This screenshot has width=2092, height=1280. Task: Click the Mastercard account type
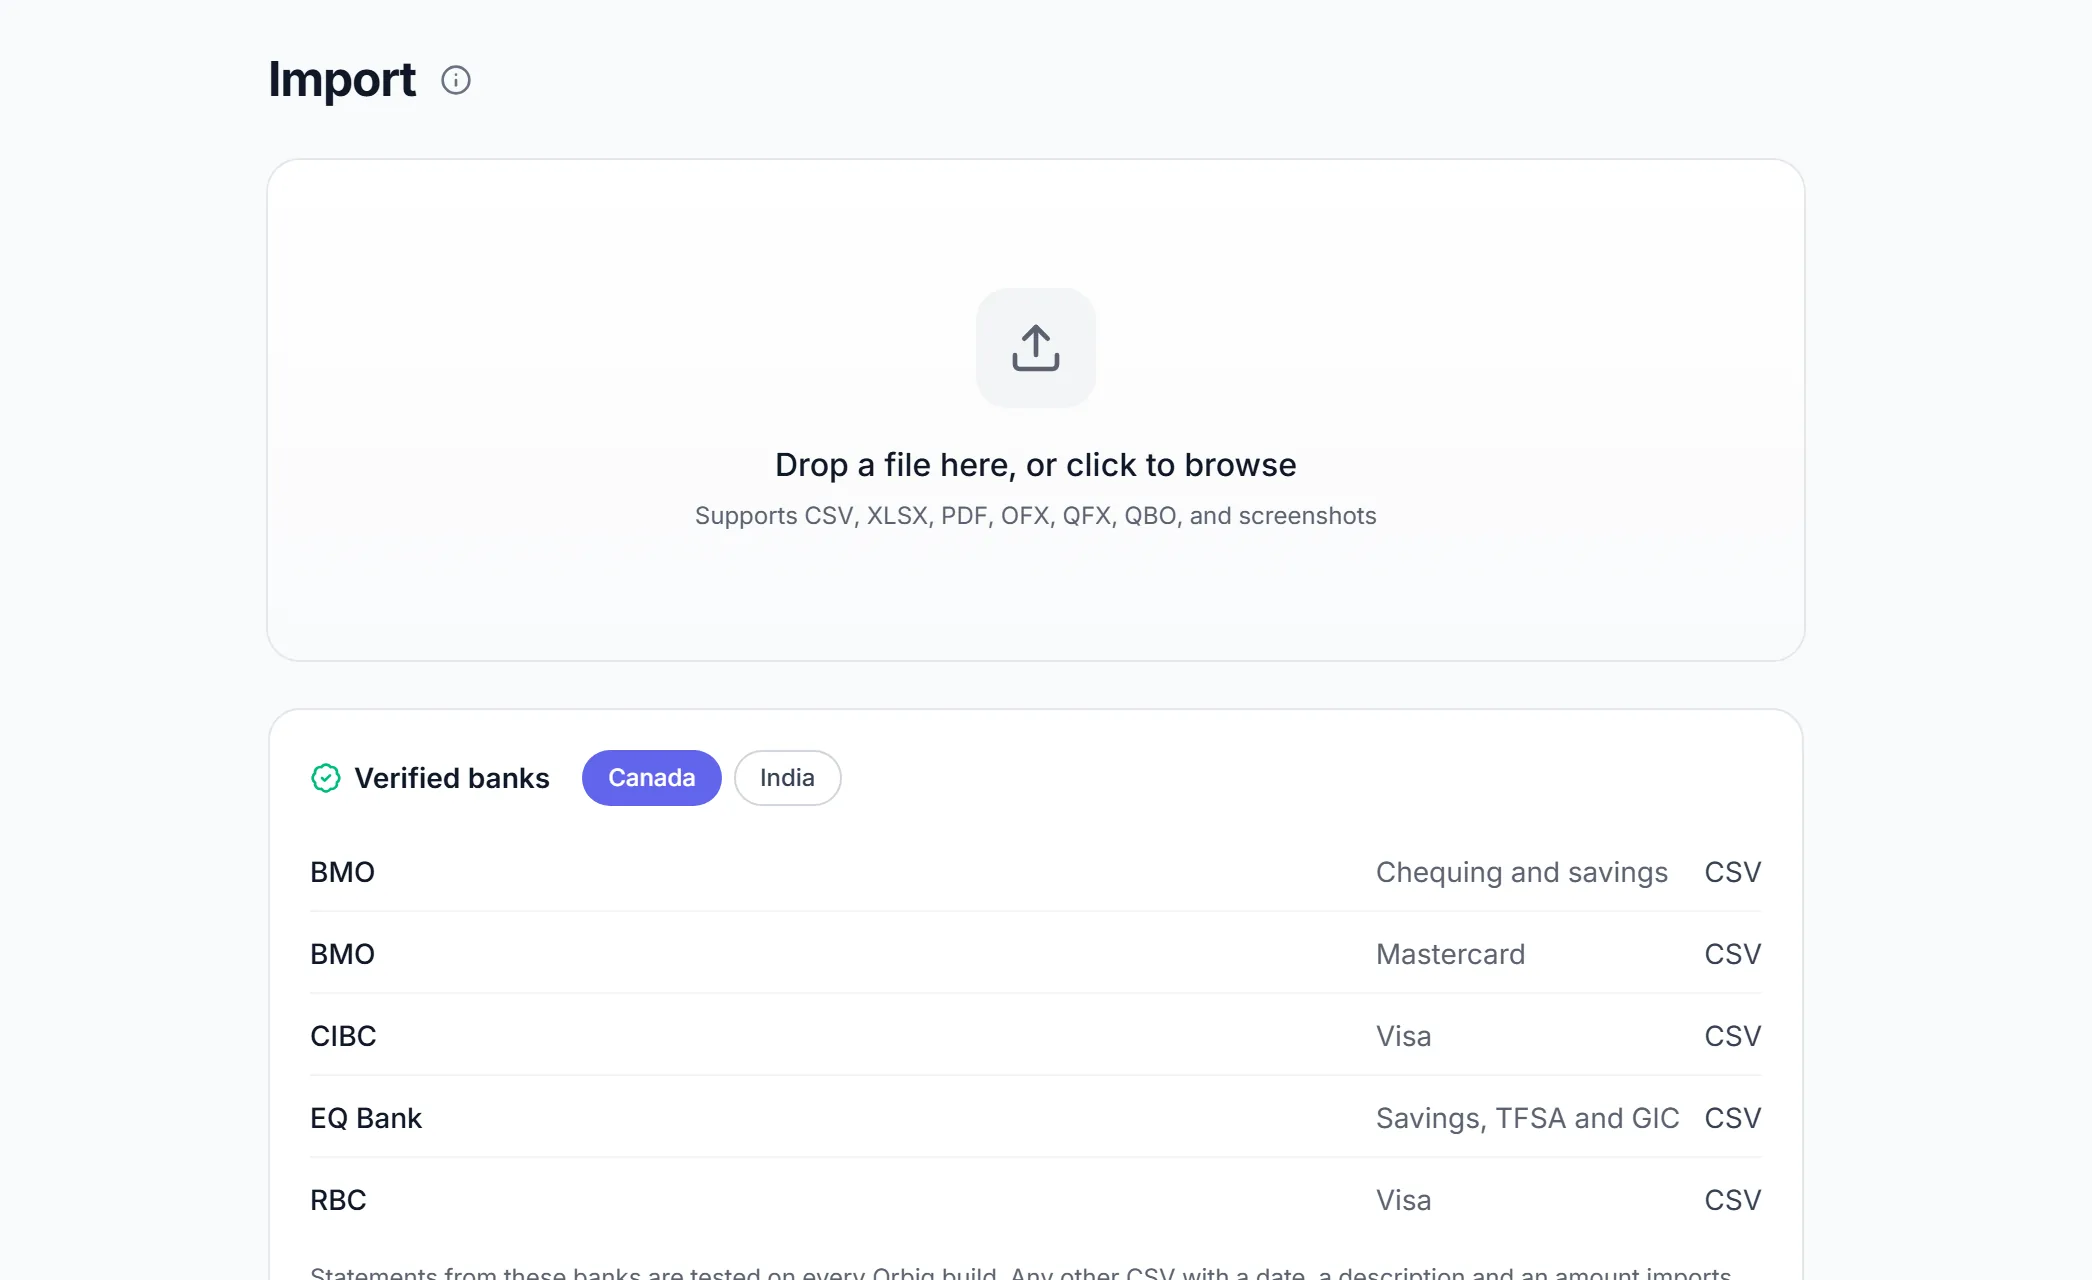tap(1451, 954)
